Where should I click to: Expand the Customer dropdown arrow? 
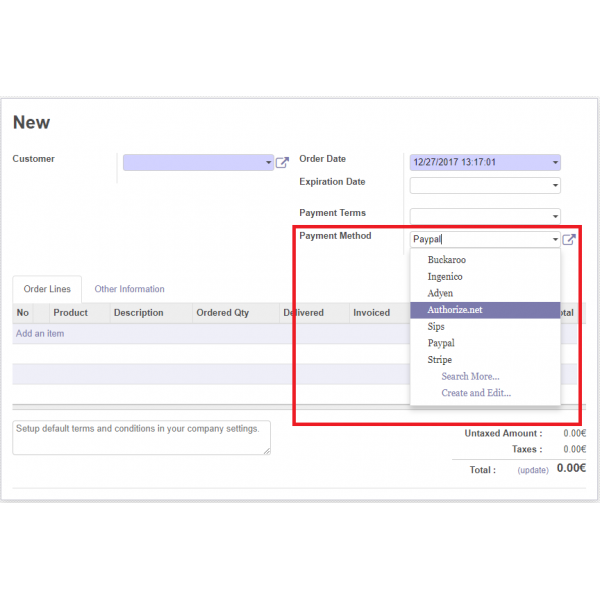268,163
